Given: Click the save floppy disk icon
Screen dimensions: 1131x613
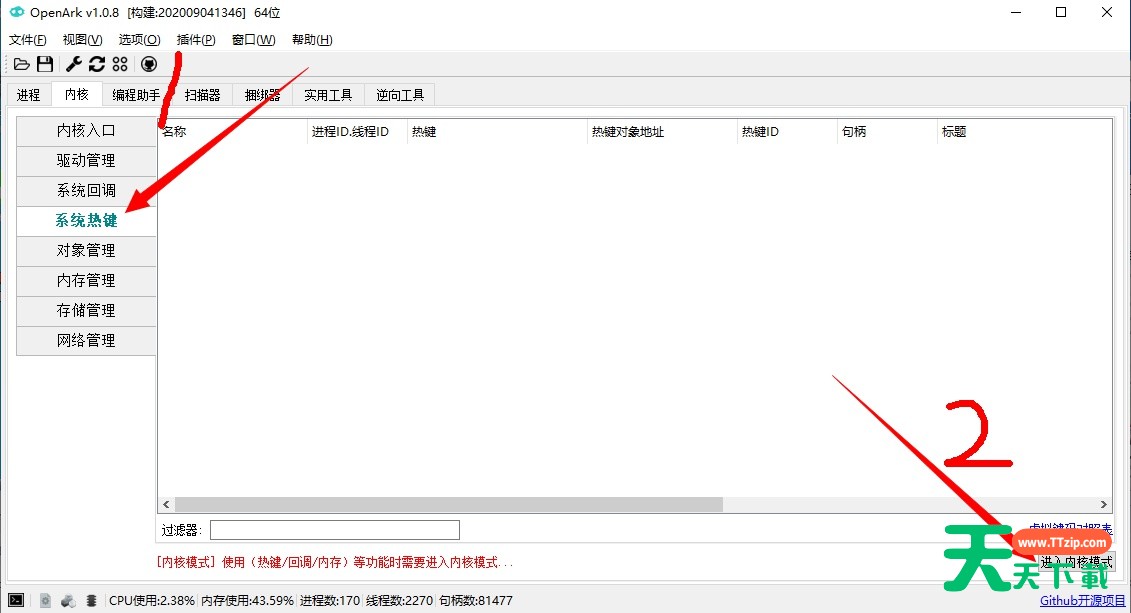Looking at the screenshot, I should tap(45, 64).
